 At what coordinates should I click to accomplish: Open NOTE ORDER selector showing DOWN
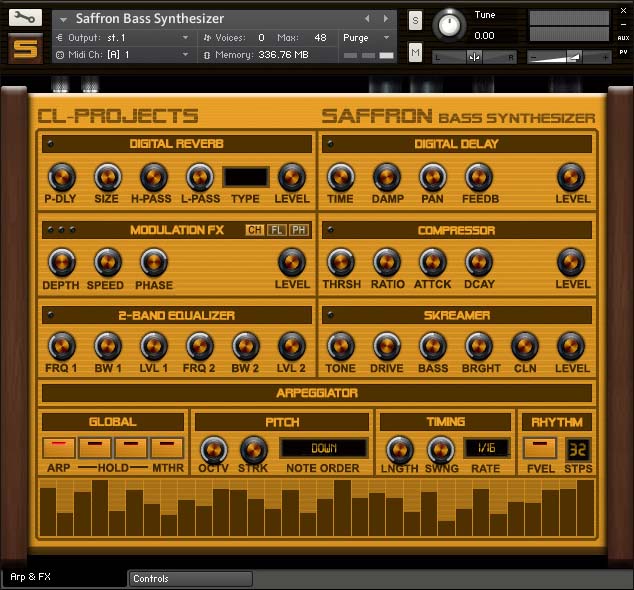(324, 448)
